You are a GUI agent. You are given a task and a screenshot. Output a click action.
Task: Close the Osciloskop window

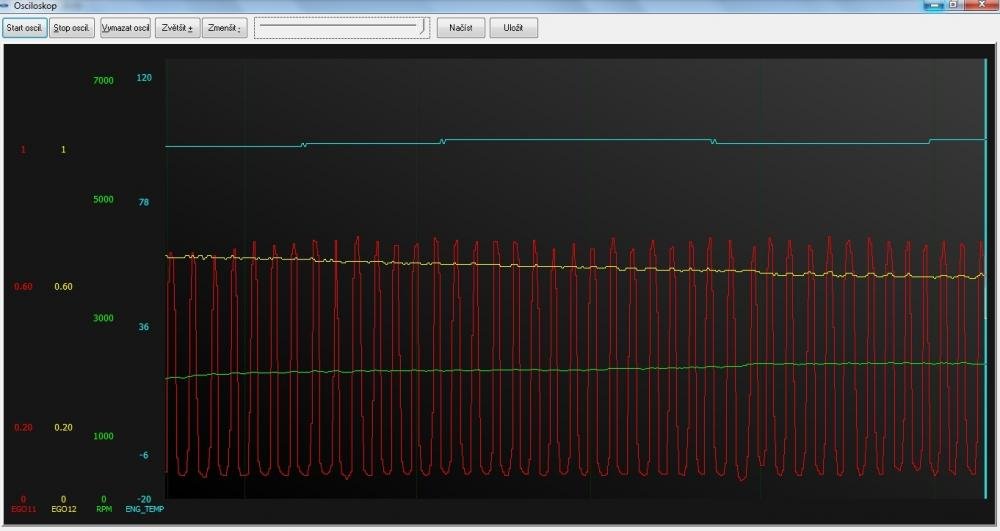(981, 5)
